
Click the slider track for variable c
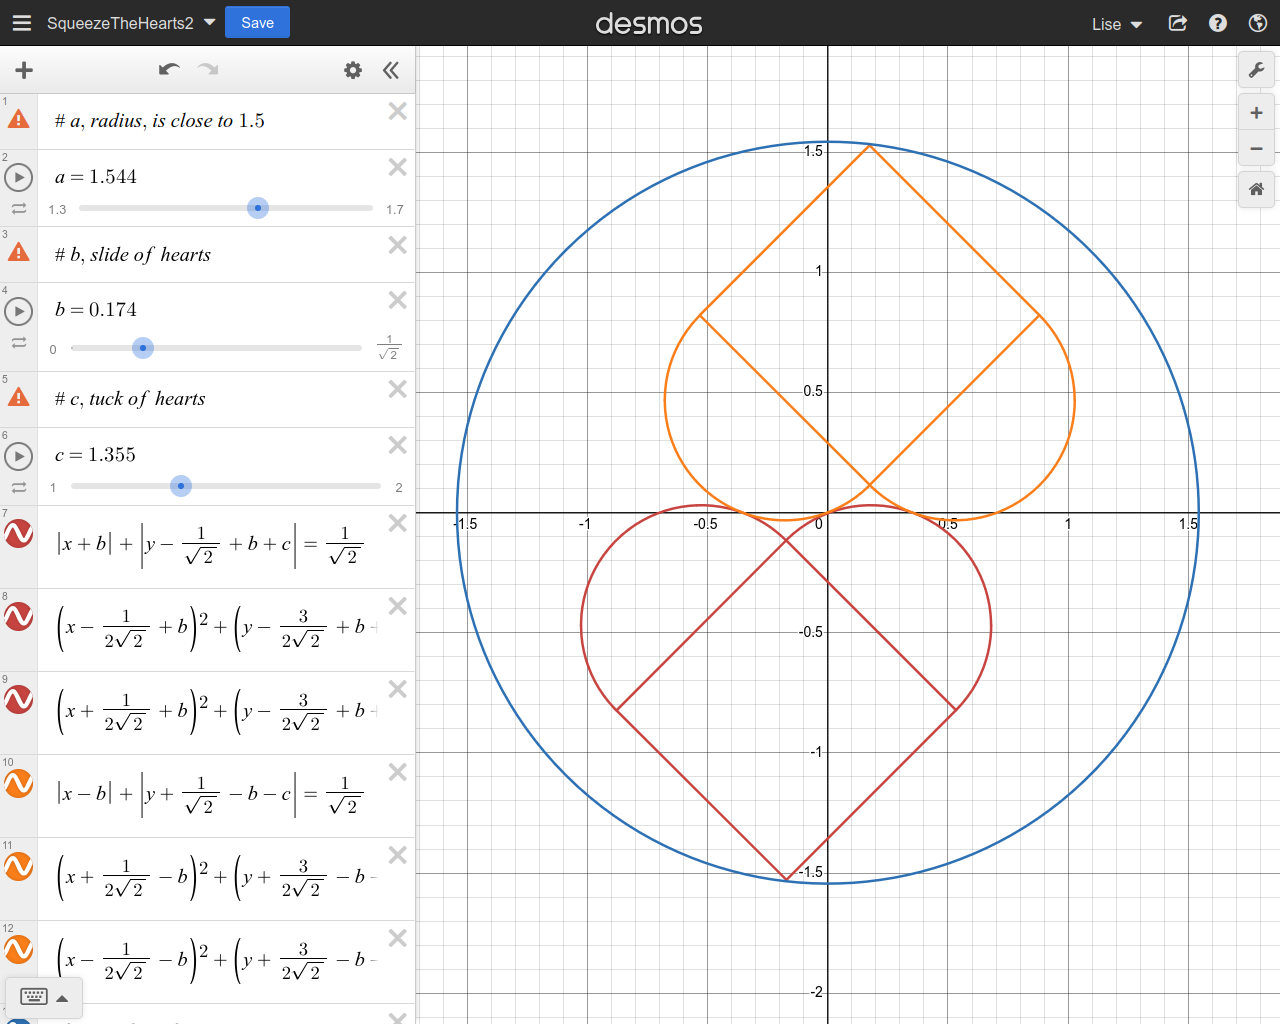pos(280,487)
